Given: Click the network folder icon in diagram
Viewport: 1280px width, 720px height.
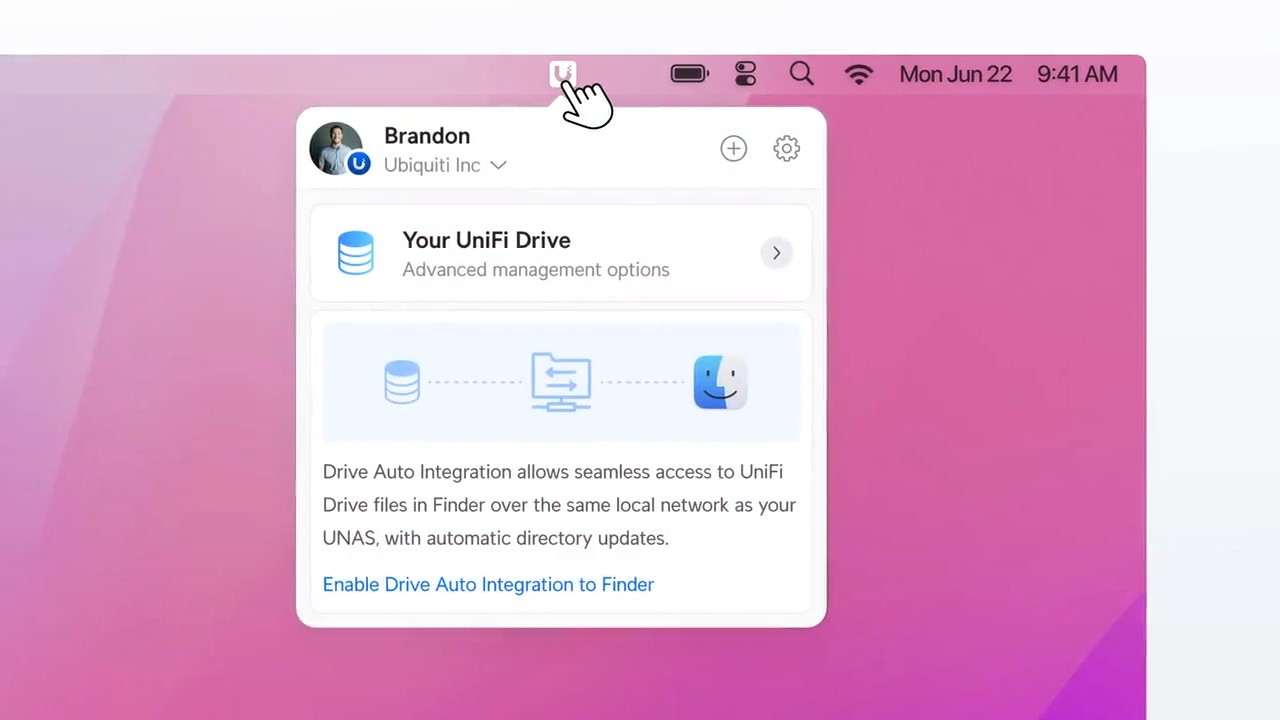Looking at the screenshot, I should [x=561, y=382].
